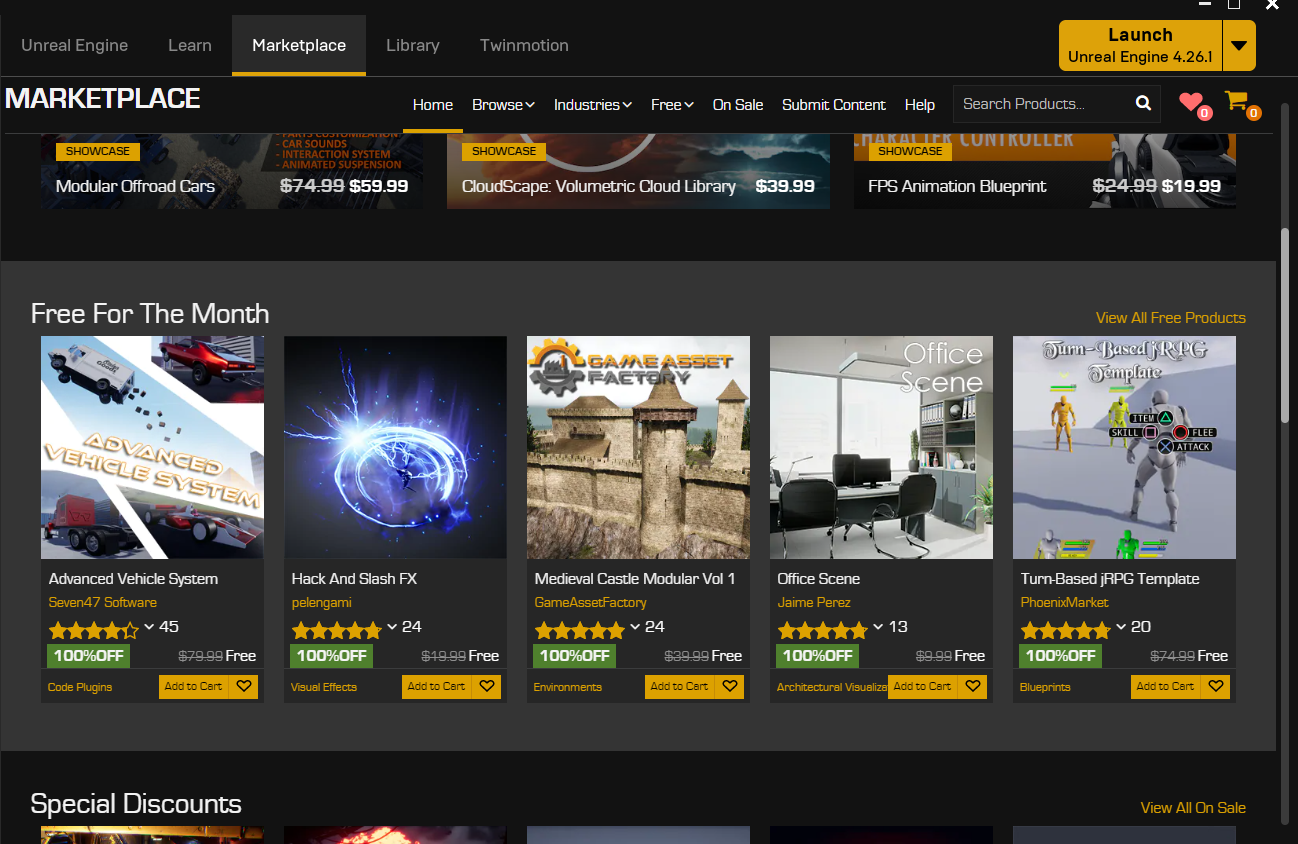Add Medieval Castle Modular Vol 1 to wishlist
1298x844 pixels.
click(x=730, y=687)
